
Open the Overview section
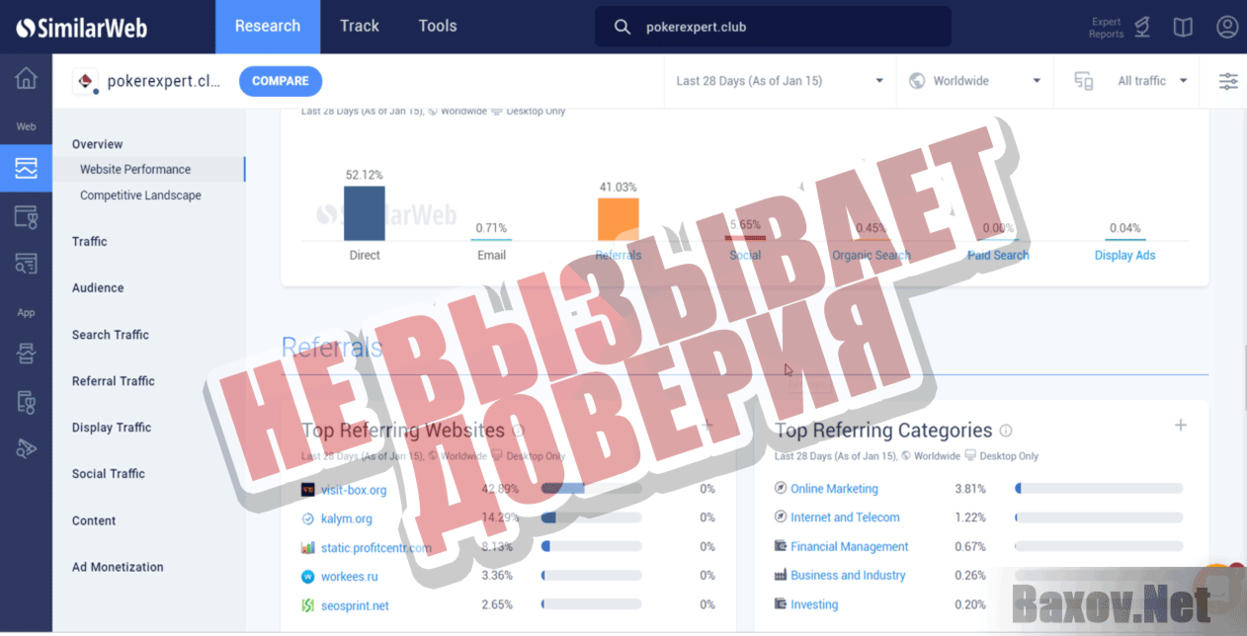[x=97, y=144]
